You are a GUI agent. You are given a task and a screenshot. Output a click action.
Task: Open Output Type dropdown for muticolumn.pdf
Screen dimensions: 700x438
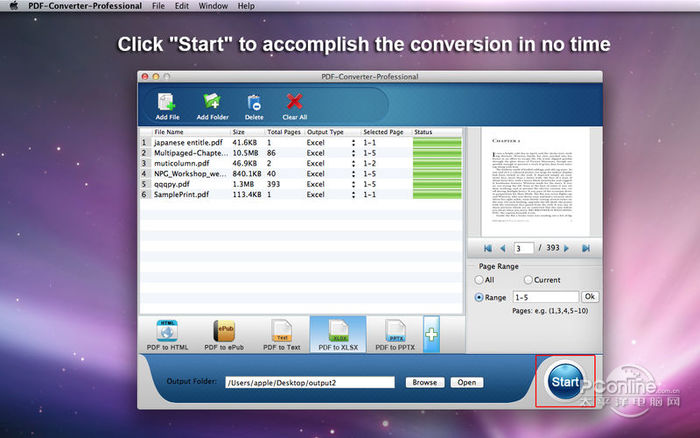click(353, 163)
